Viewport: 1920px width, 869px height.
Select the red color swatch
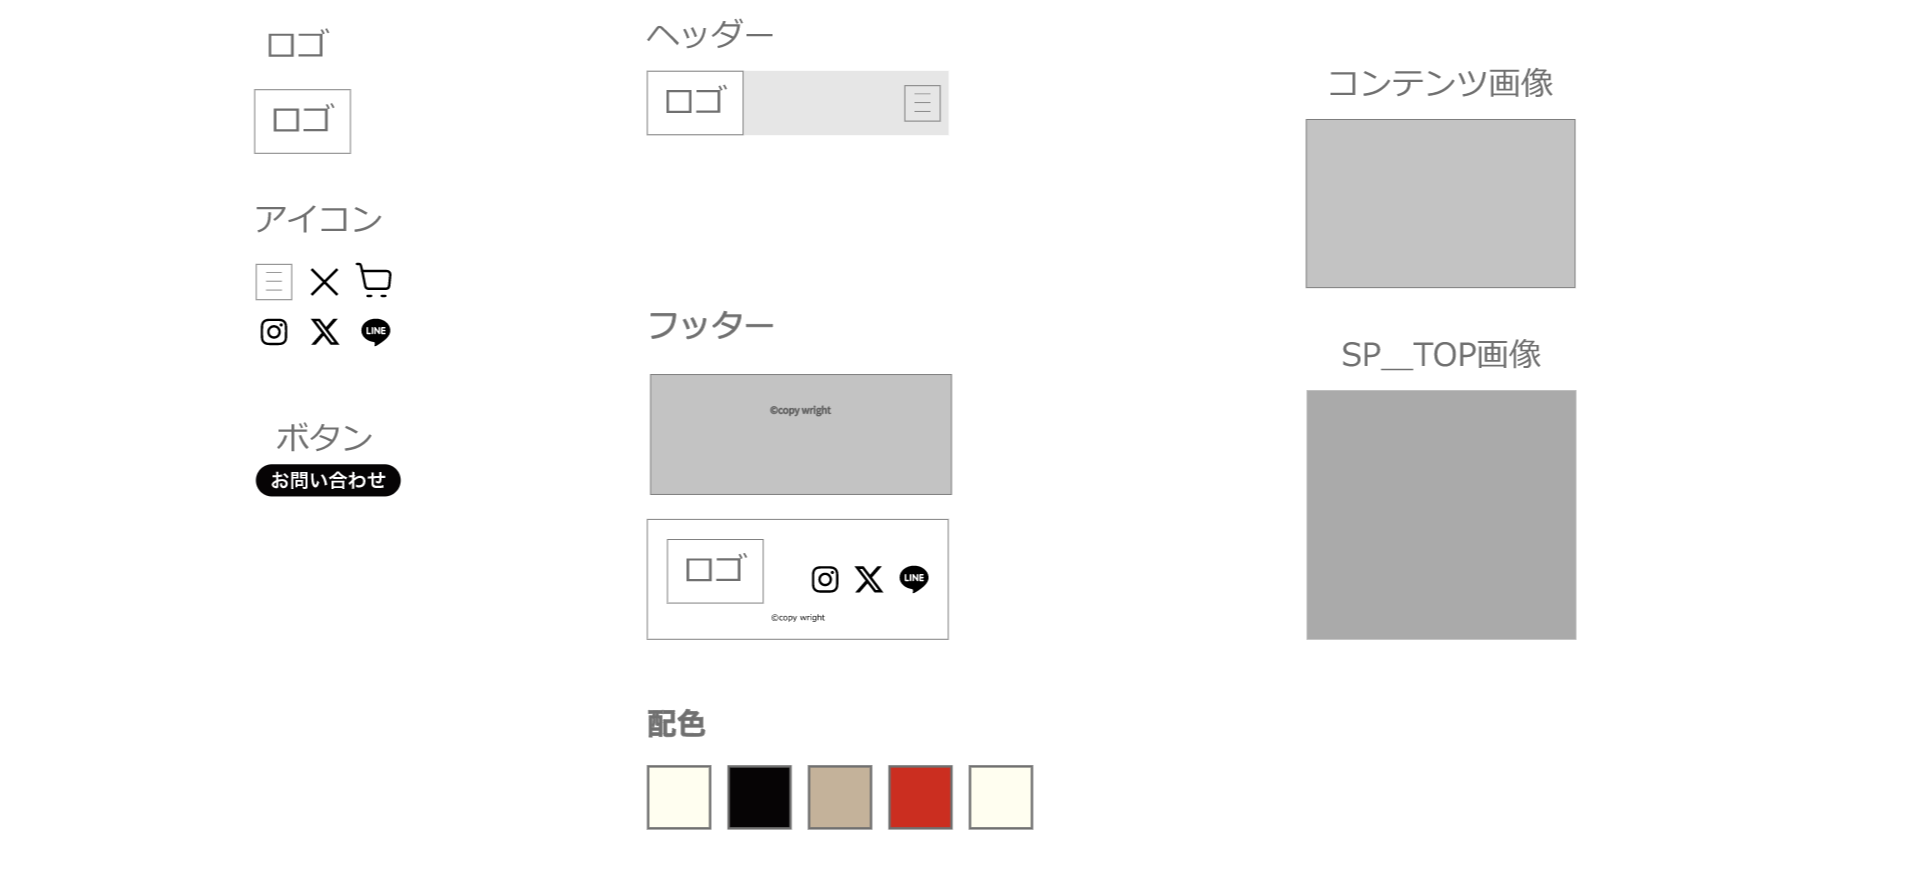click(x=920, y=797)
